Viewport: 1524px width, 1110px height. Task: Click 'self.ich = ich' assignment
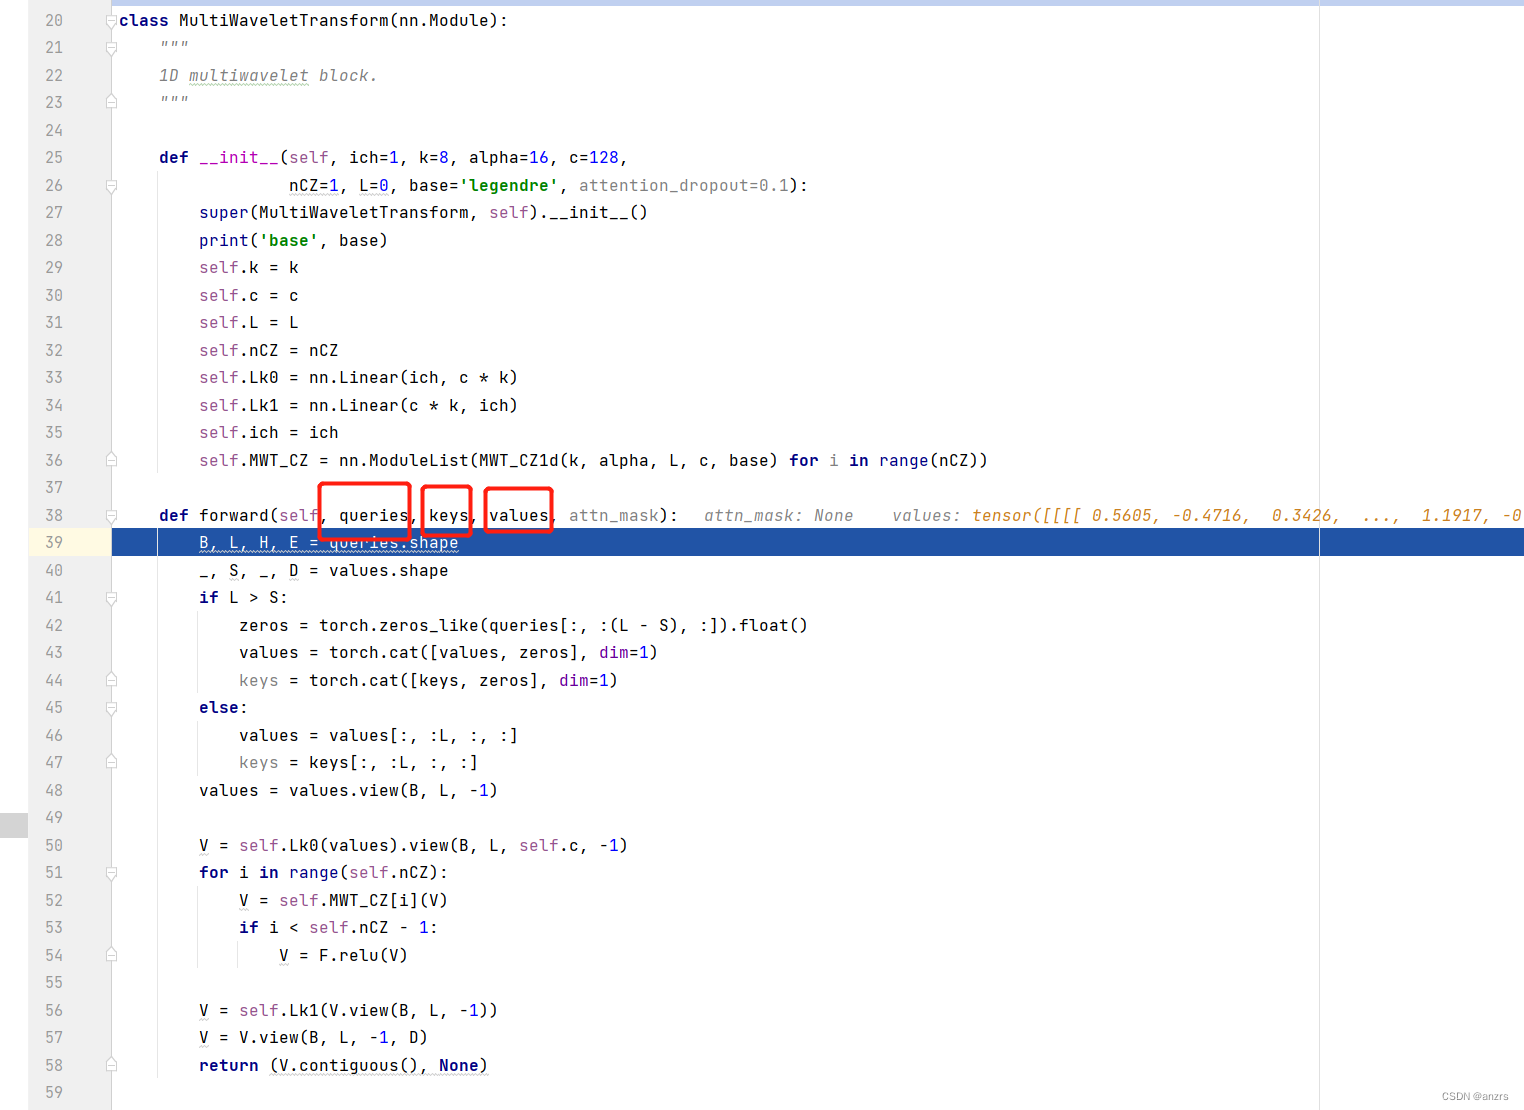click(x=269, y=433)
